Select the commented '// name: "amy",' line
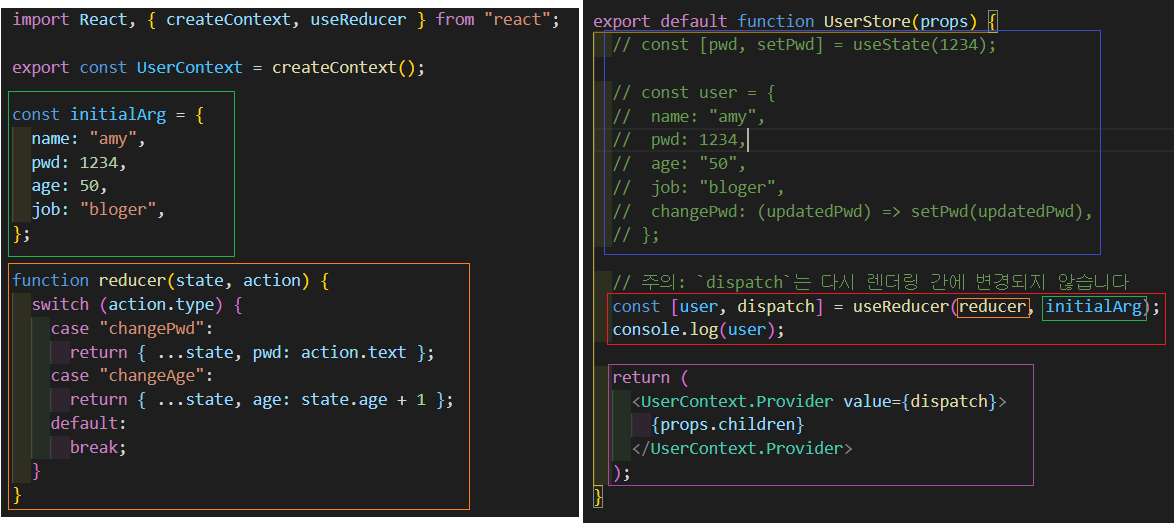Image resolution: width=1174 pixels, height=523 pixels. point(690,116)
